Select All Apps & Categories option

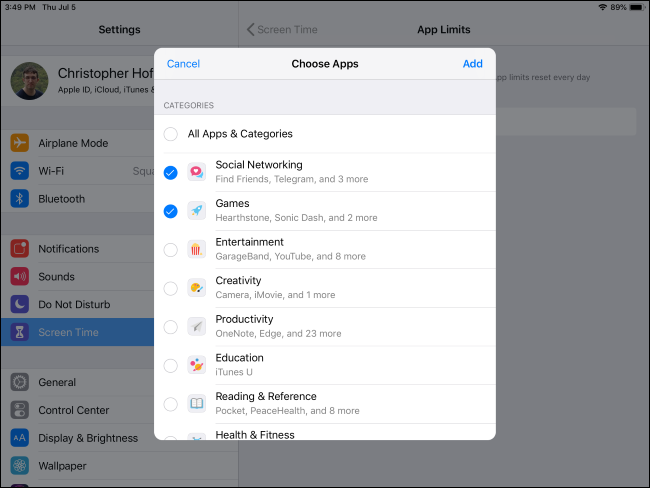(x=170, y=134)
